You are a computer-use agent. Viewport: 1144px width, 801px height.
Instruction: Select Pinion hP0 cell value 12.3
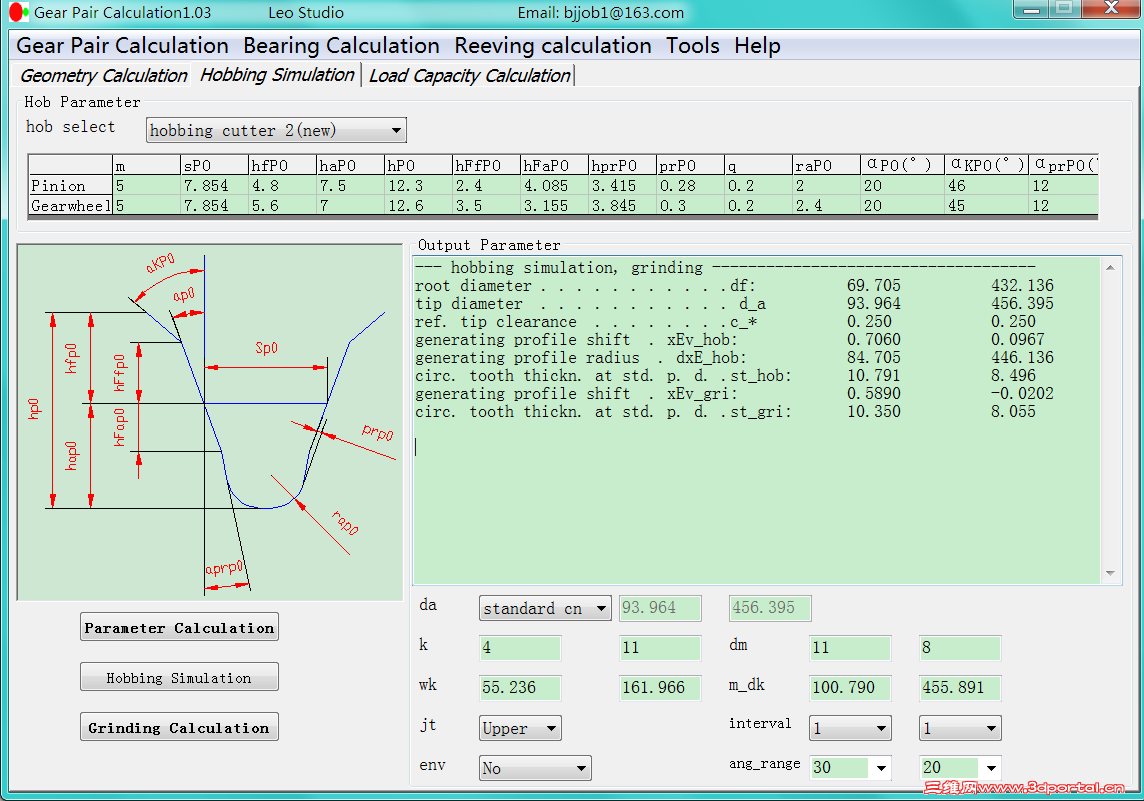pyautogui.click(x=418, y=185)
